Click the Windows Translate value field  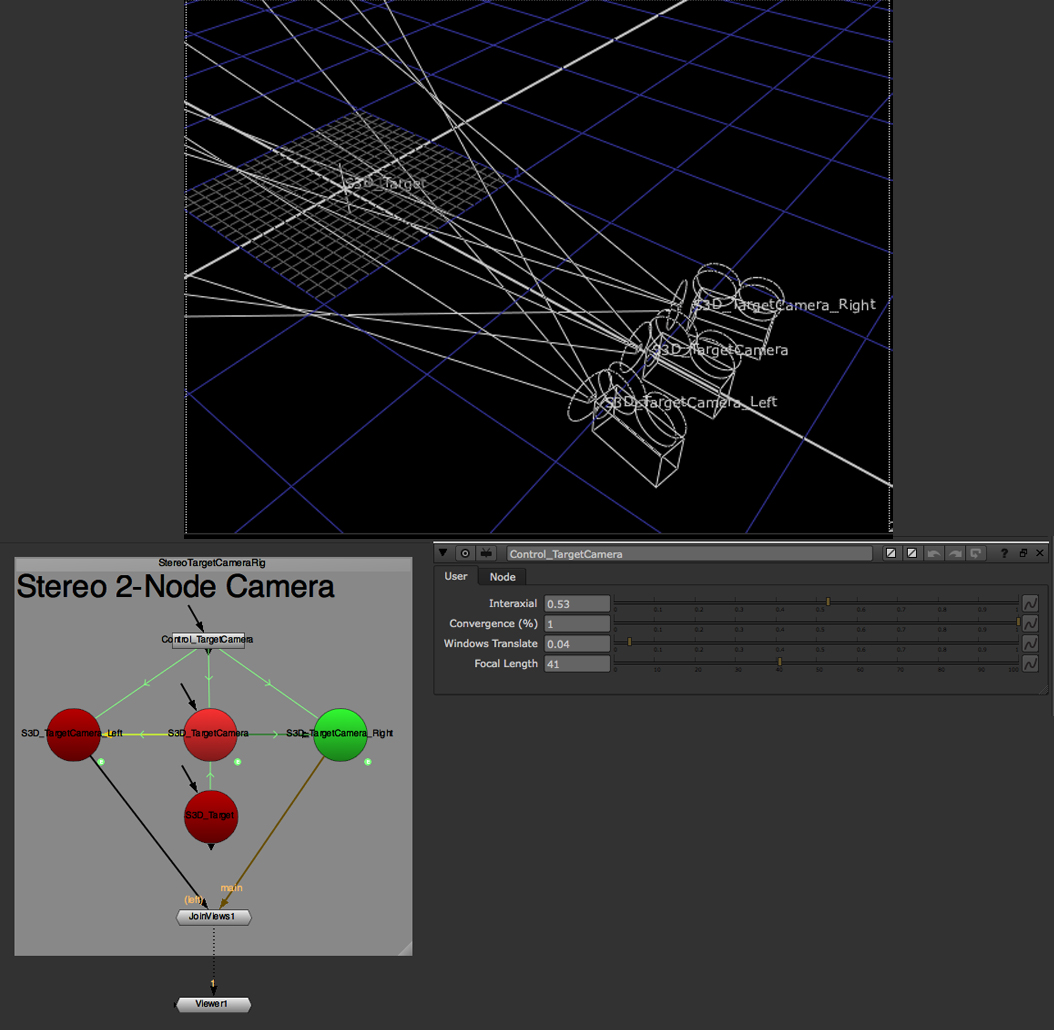pyautogui.click(x=577, y=644)
